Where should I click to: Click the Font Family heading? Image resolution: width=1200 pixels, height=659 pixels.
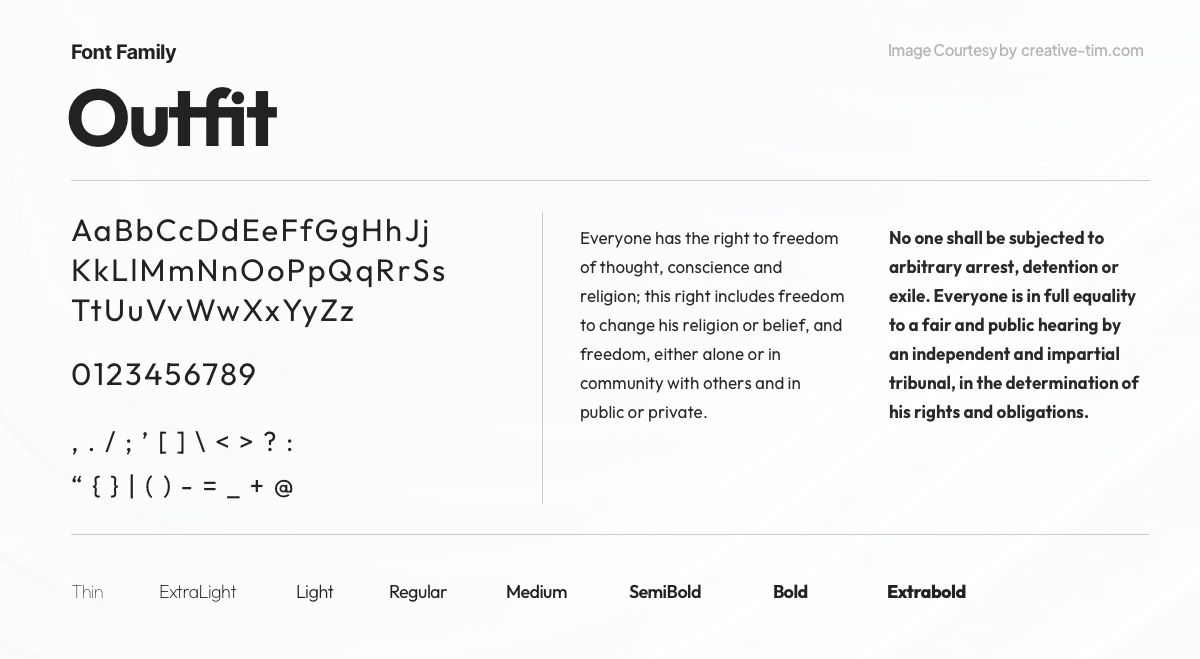pos(123,52)
